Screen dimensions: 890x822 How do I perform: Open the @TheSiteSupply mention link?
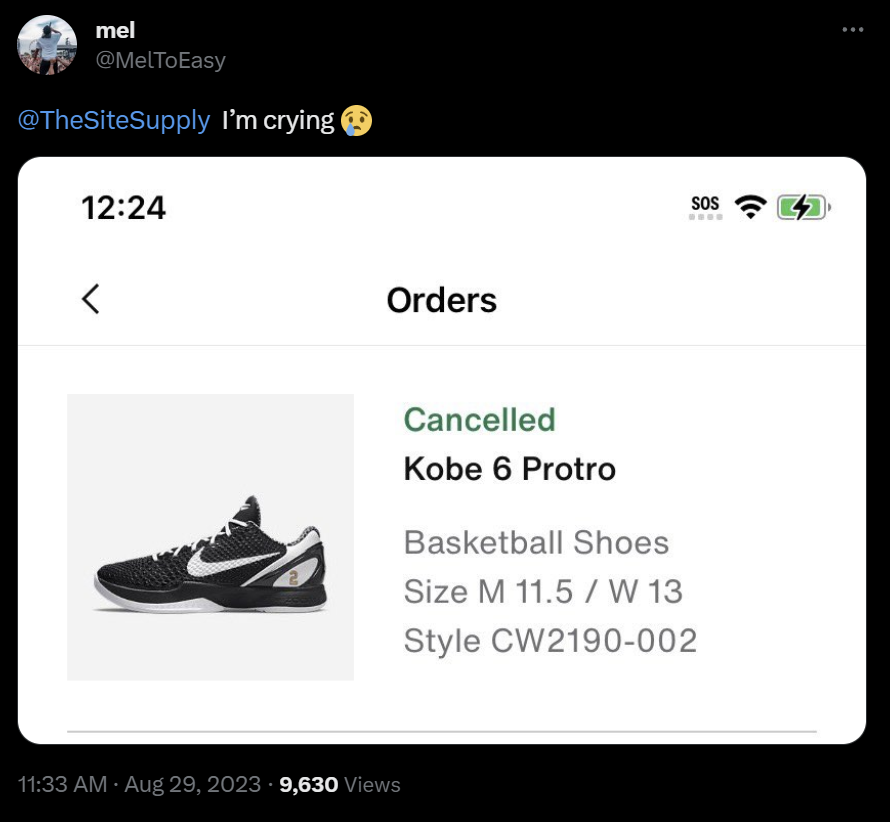[114, 121]
